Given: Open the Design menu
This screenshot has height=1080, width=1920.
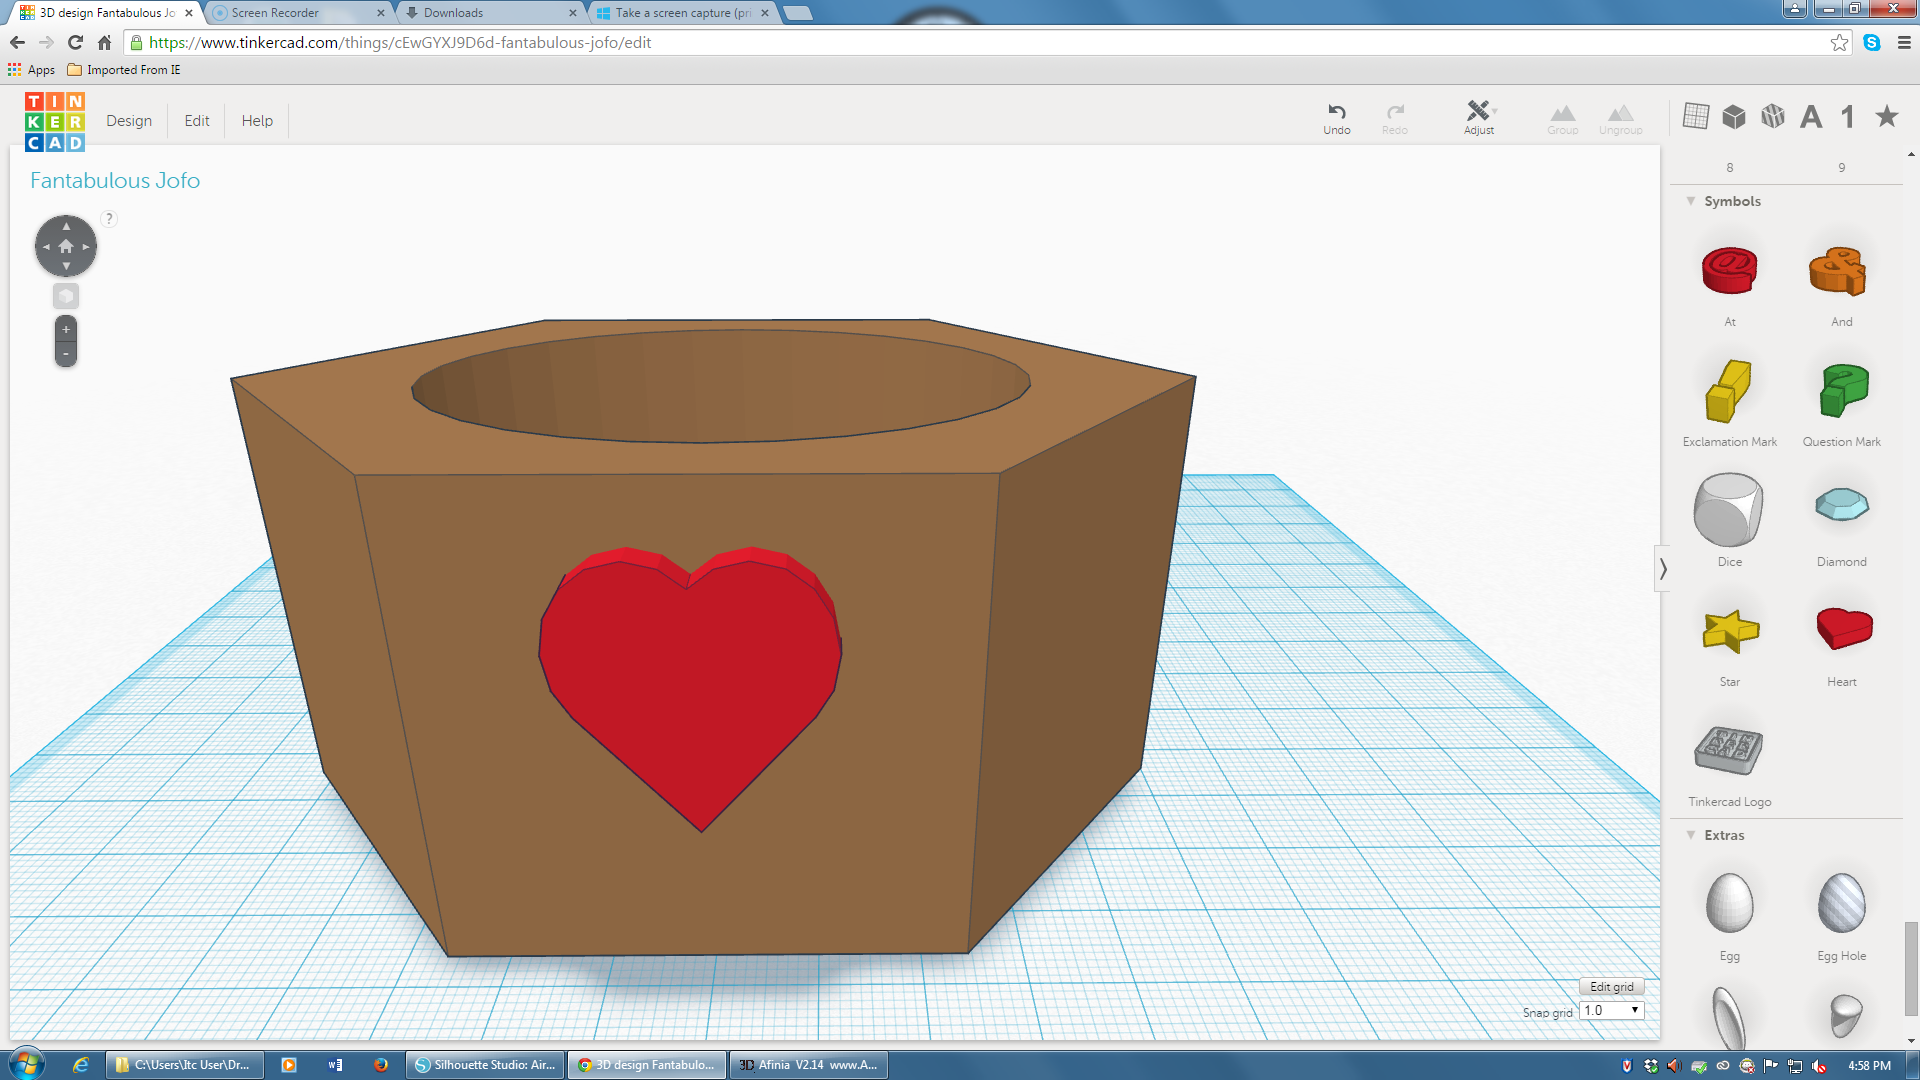Looking at the screenshot, I should tap(129, 121).
